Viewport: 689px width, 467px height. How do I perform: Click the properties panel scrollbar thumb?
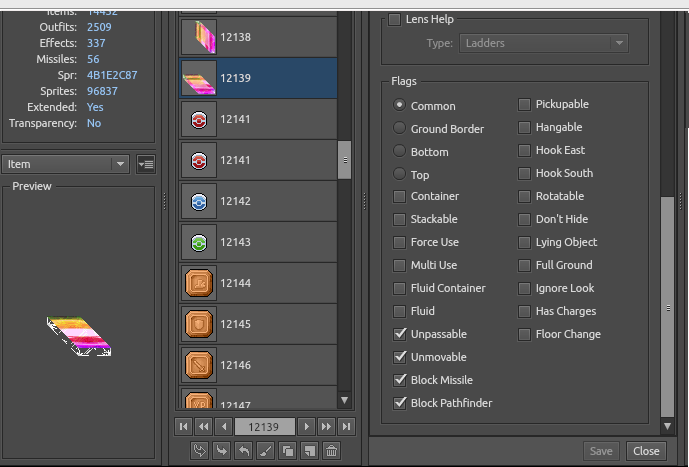pyautogui.click(x=667, y=307)
